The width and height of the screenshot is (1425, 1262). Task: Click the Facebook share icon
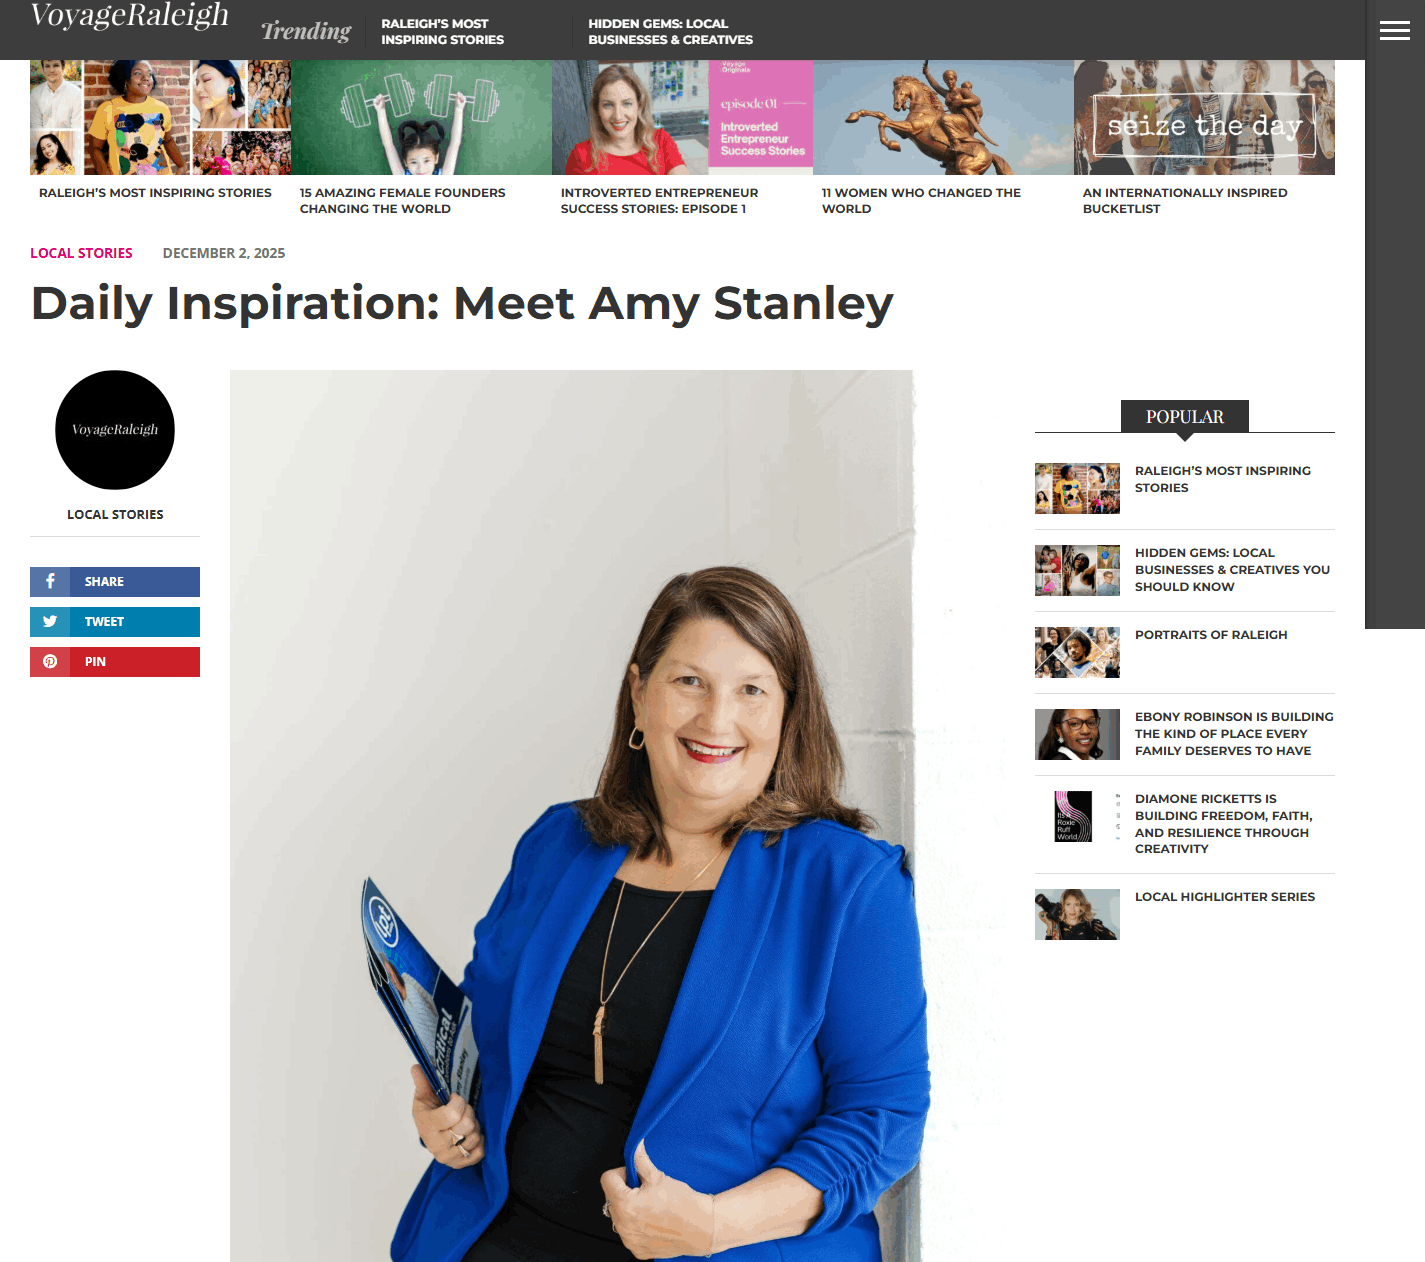(x=50, y=581)
